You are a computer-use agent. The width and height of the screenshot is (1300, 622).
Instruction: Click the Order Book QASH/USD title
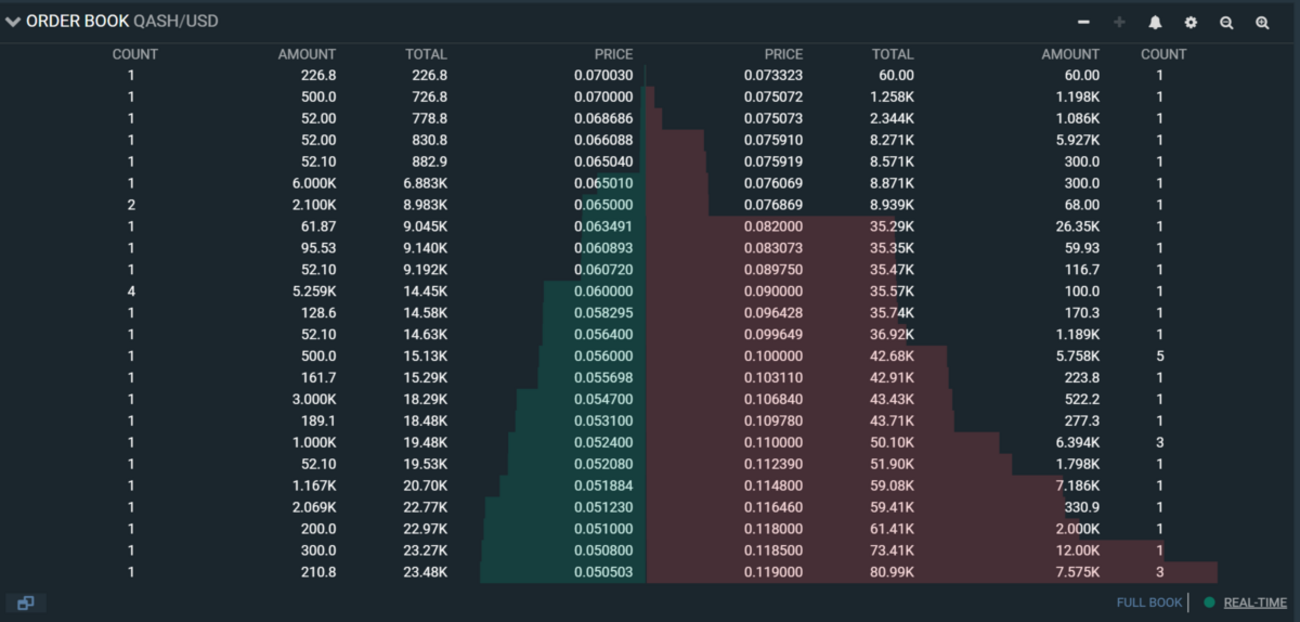coord(122,21)
